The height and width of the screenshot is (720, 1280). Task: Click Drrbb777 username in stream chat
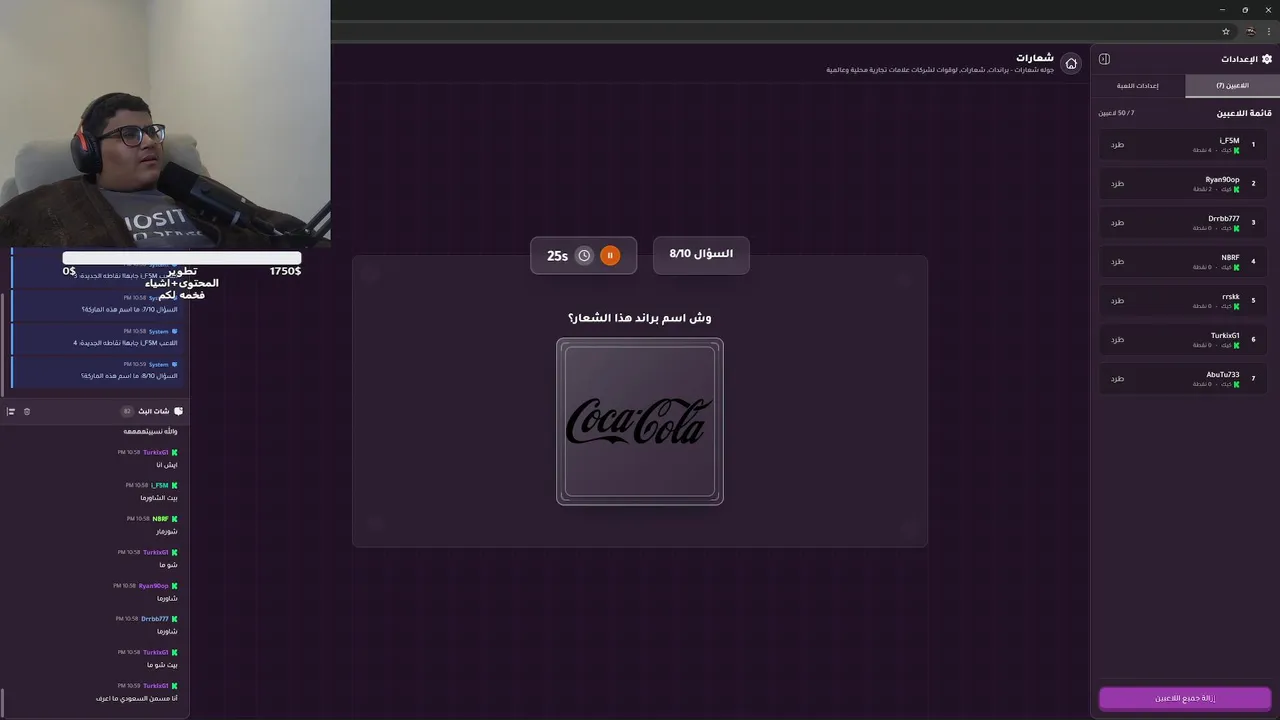click(155, 619)
